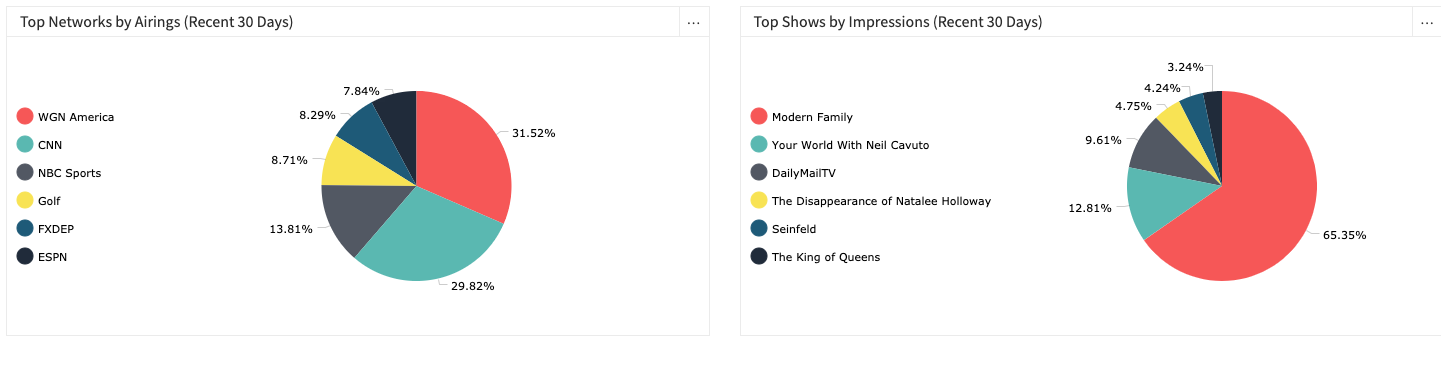The width and height of the screenshot is (1441, 371).
Task: Hide ESPN series via legend
Action: click(43, 257)
